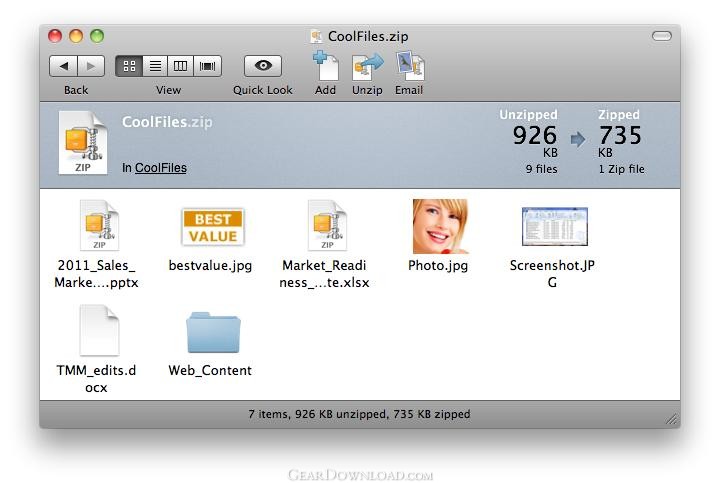Select the Market_Readiness xlsx file
The height and width of the screenshot is (483, 720).
pyautogui.click(x=326, y=226)
